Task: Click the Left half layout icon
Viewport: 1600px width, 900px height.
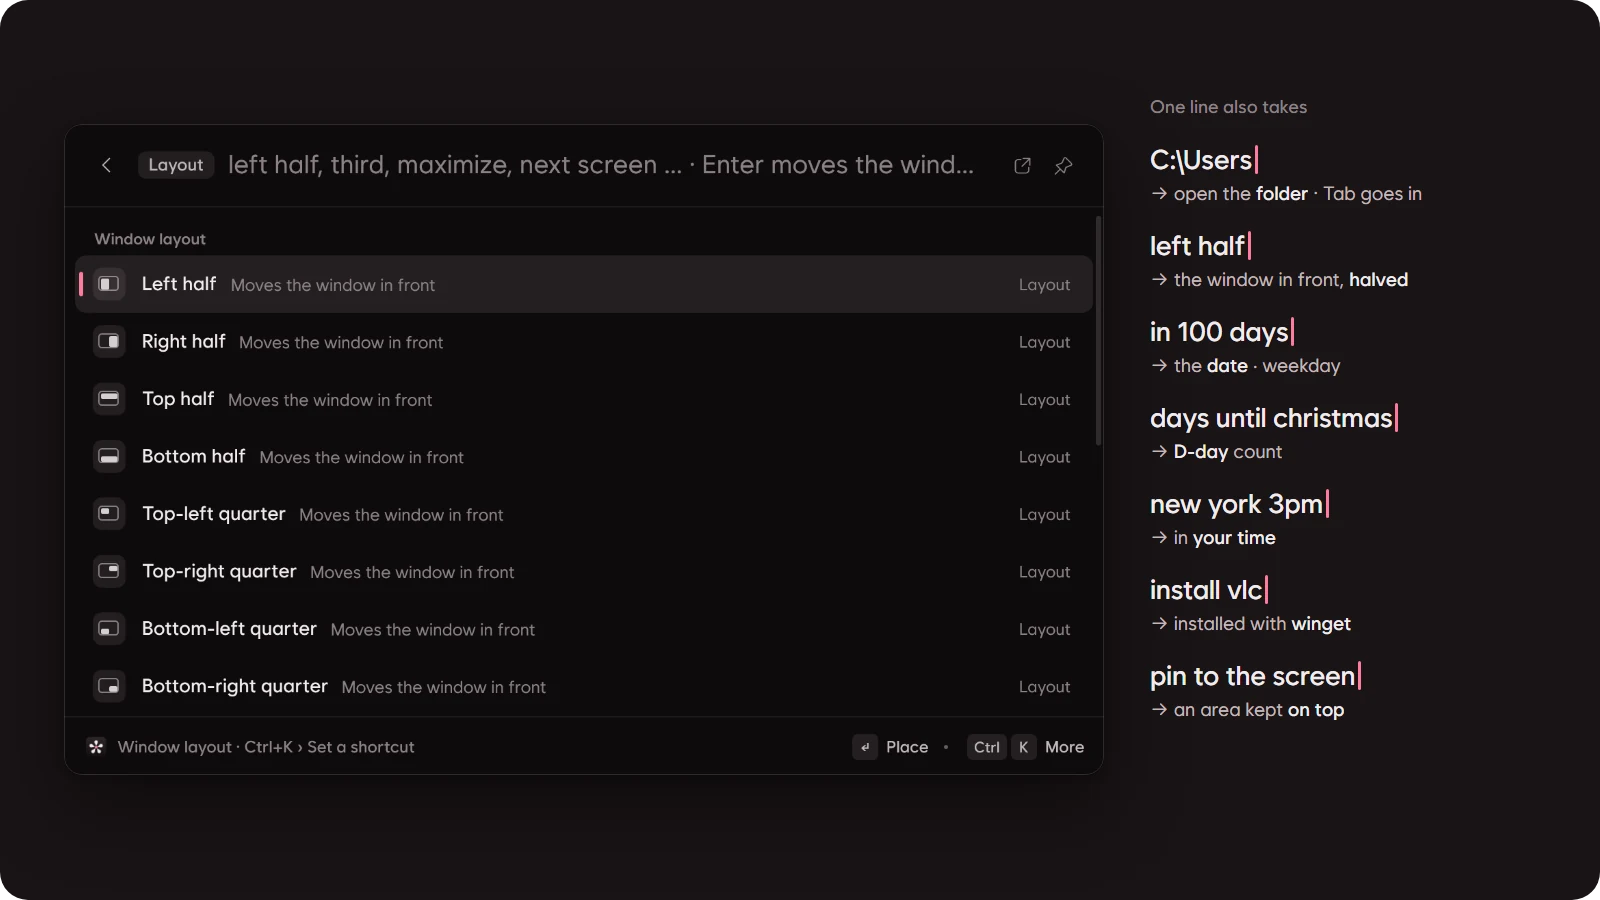Action: 109,284
